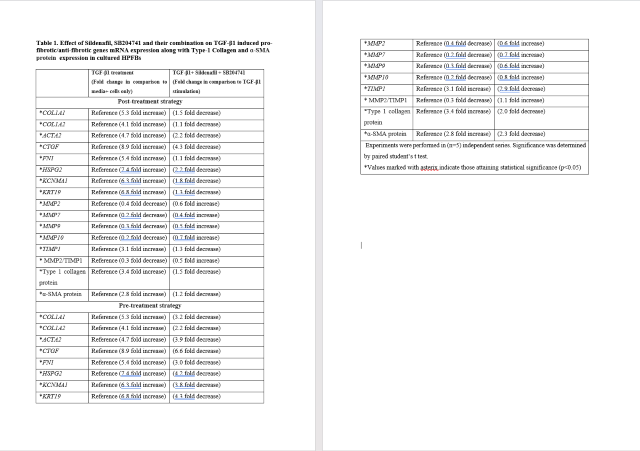Click '(0.5 fold increase)' in the MMP9 row
640x451 pixels.
point(196,226)
